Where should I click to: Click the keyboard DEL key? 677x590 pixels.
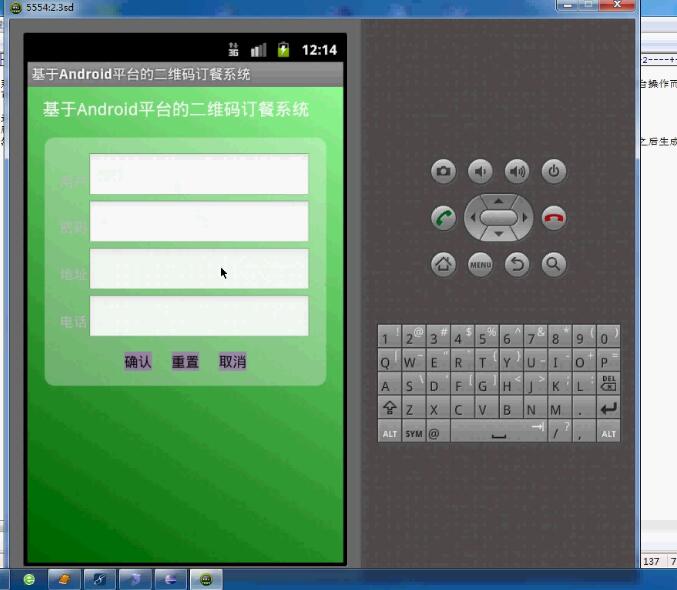click(x=608, y=384)
